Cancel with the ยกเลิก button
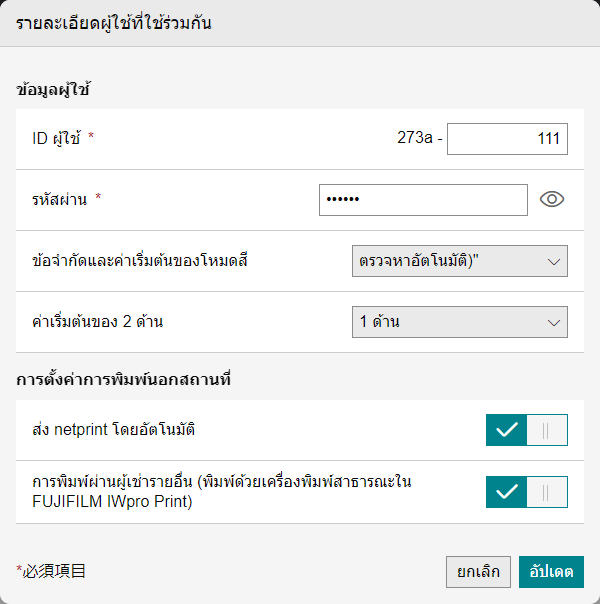 pyautogui.click(x=478, y=572)
